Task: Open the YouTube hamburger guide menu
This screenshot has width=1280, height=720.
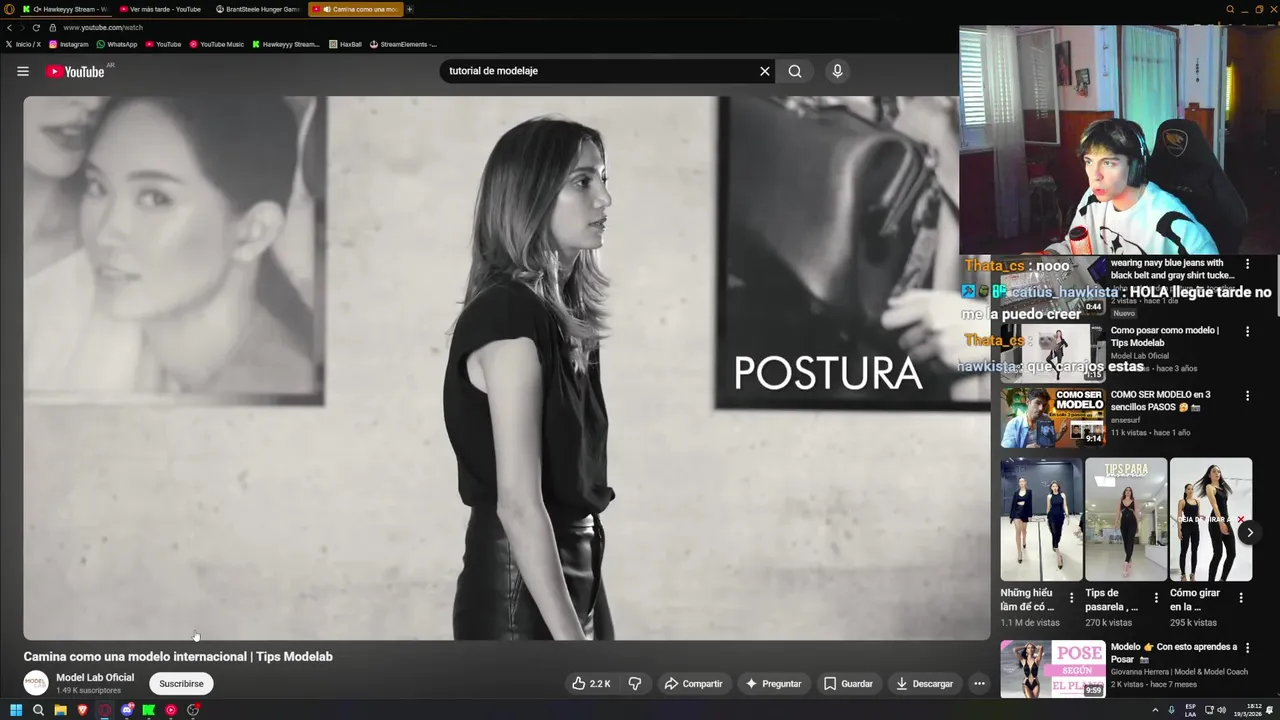Action: pos(23,71)
